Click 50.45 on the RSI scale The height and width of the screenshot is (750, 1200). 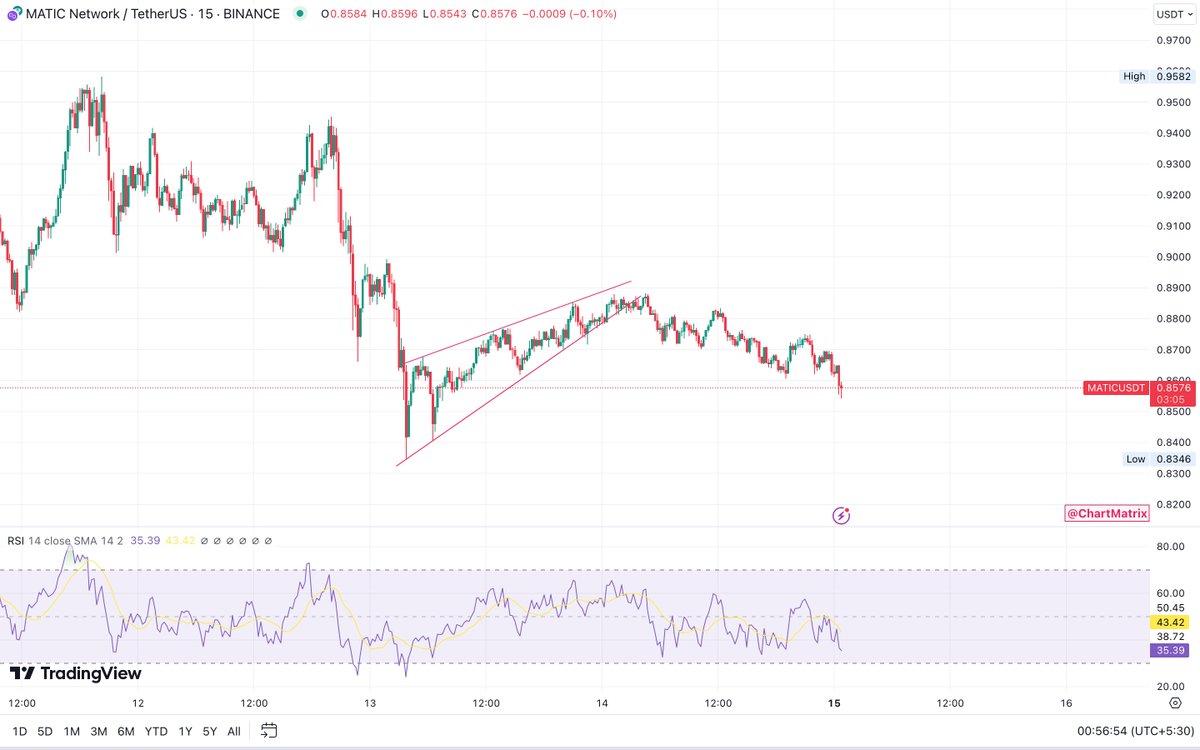pos(1171,608)
